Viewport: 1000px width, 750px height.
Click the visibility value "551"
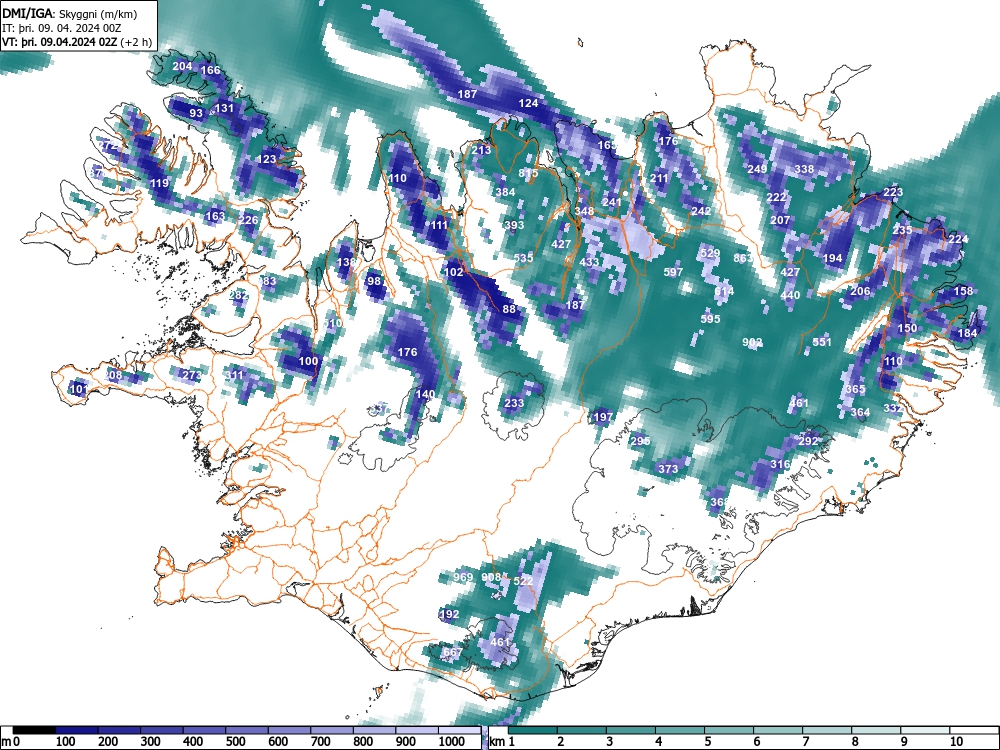click(822, 342)
